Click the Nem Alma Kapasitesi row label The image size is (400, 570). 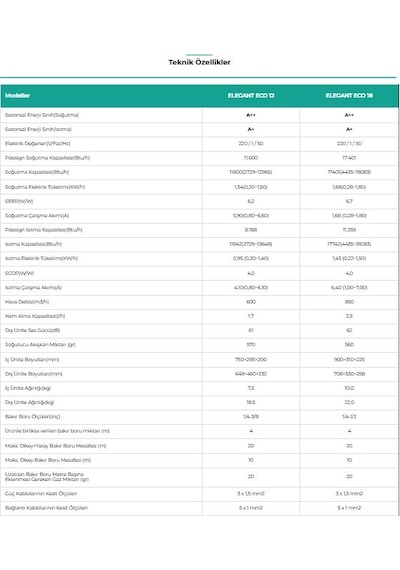35,316
